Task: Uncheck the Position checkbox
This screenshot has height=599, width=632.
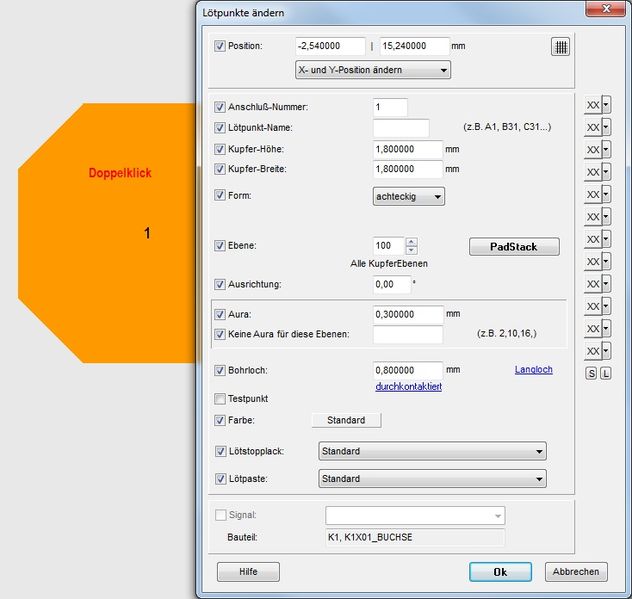Action: (220, 46)
